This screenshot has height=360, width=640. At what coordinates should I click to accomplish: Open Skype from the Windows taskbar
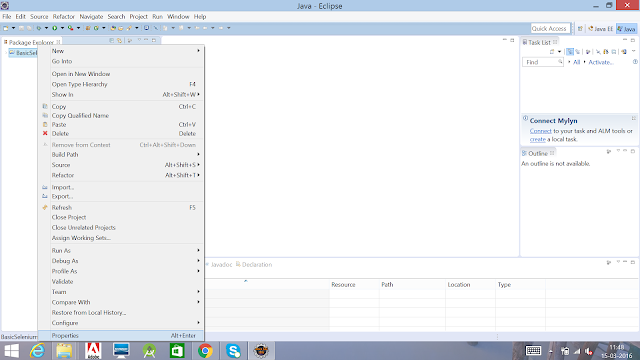(x=233, y=351)
